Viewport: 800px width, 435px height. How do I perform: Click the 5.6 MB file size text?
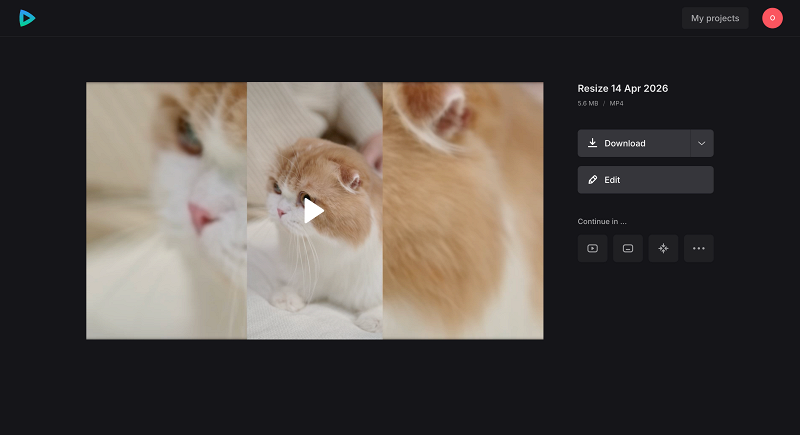coord(588,104)
